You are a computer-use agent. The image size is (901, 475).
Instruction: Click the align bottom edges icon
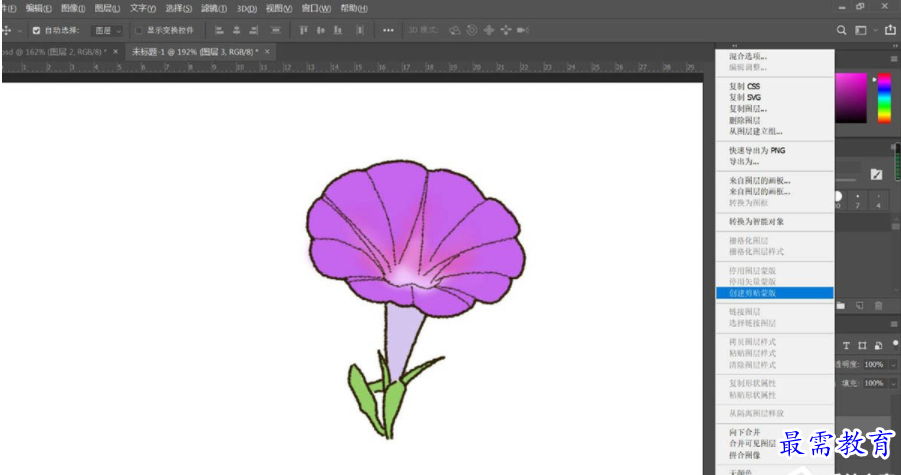[338, 30]
